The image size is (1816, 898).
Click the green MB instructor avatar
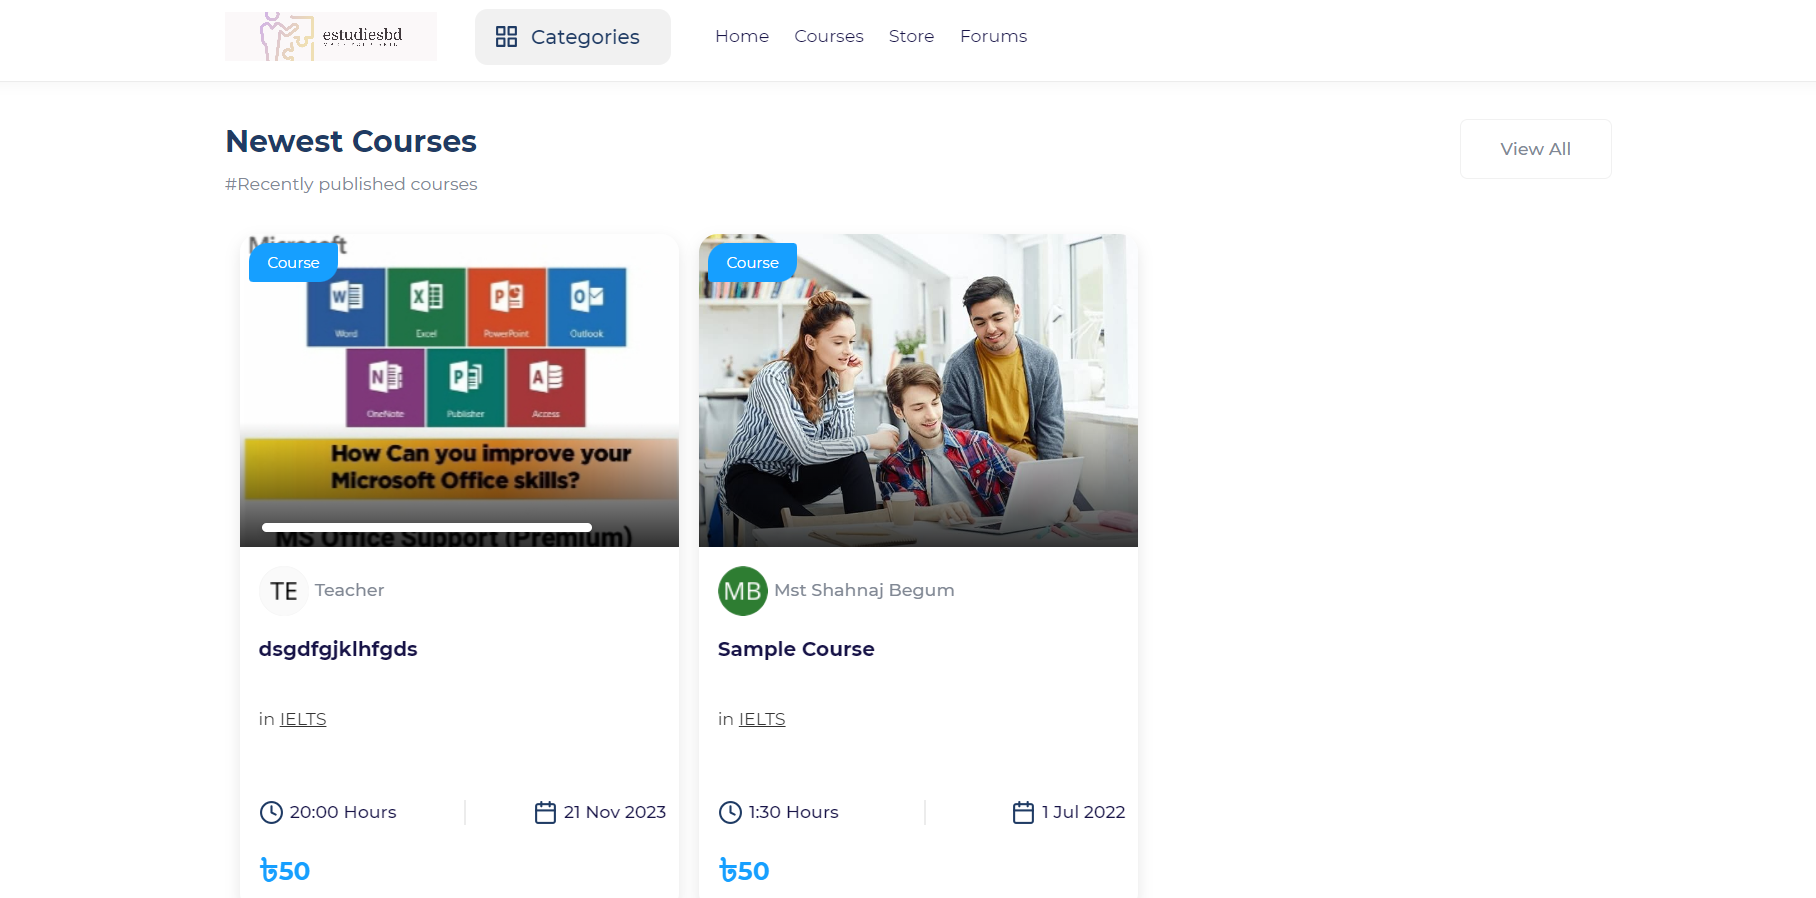pos(742,591)
